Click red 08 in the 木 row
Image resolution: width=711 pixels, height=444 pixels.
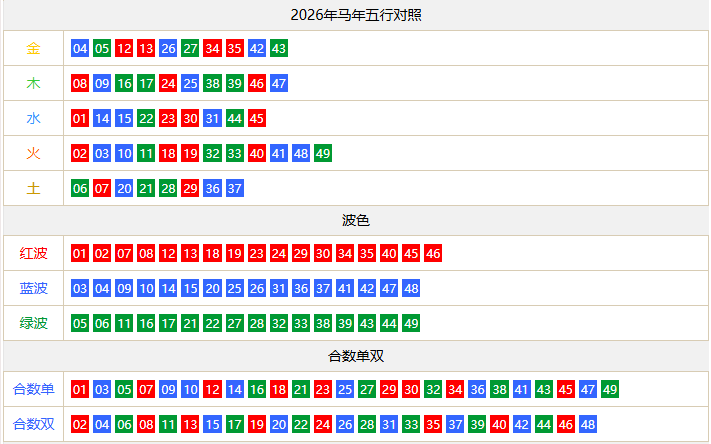click(x=80, y=83)
